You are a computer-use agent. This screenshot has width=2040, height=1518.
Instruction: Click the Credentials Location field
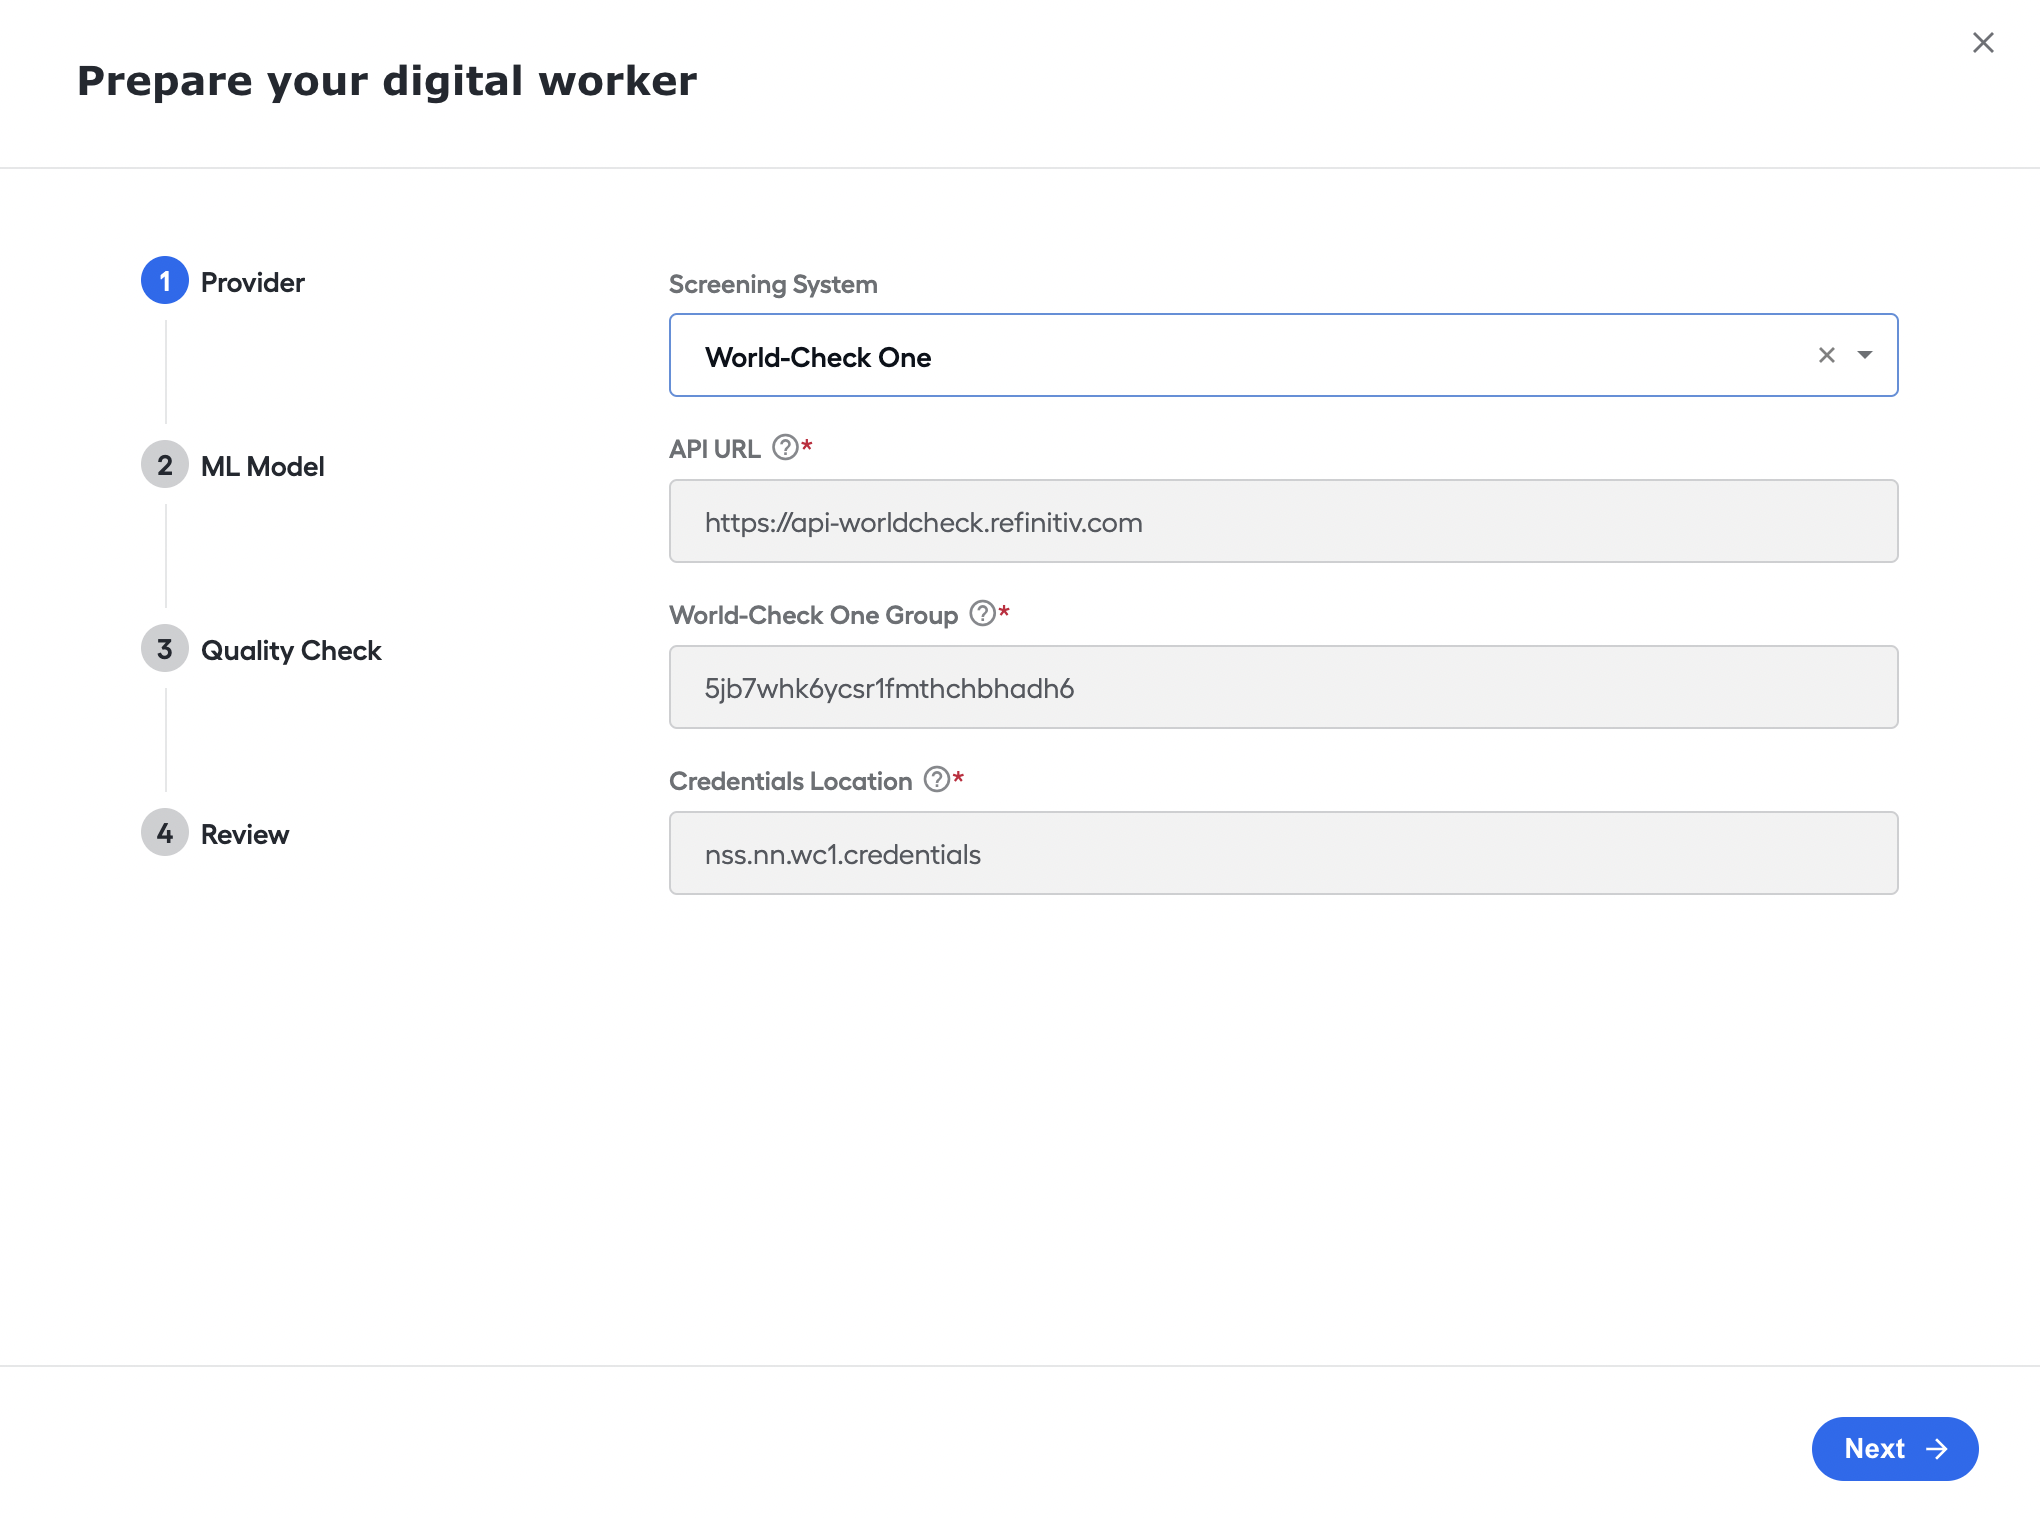(x=1283, y=853)
